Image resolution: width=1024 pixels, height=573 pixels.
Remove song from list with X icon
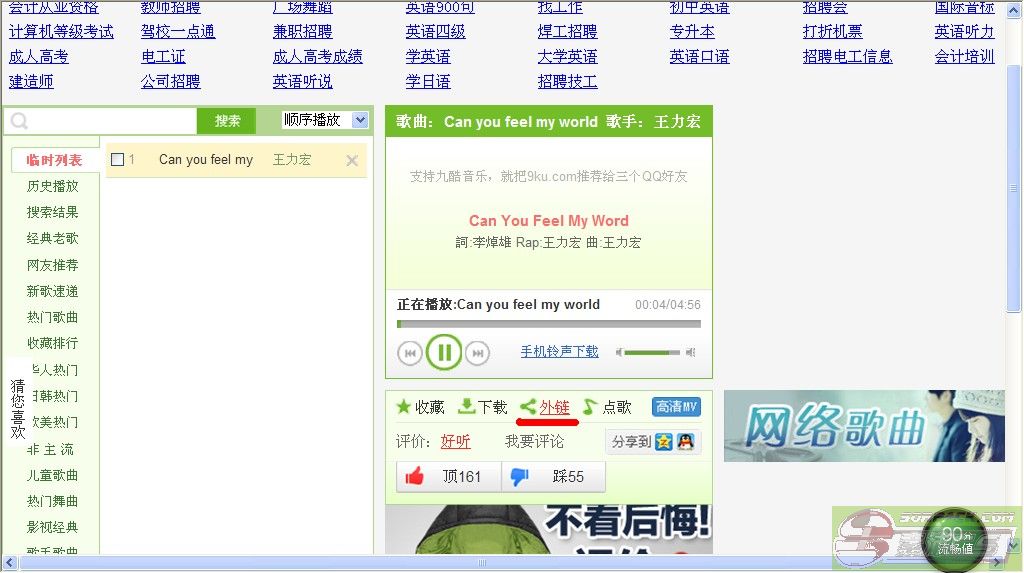pos(352,160)
